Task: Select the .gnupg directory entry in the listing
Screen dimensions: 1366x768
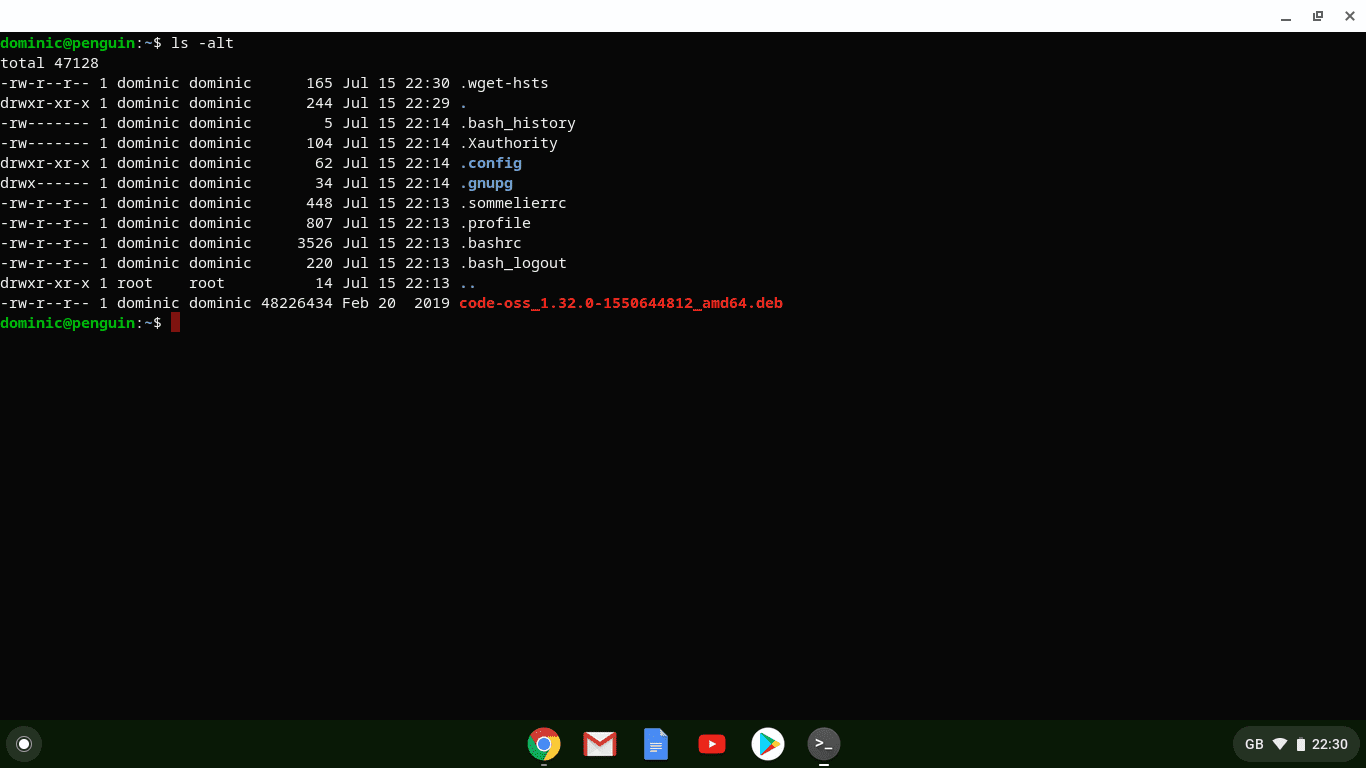Action: pyautogui.click(x=486, y=183)
